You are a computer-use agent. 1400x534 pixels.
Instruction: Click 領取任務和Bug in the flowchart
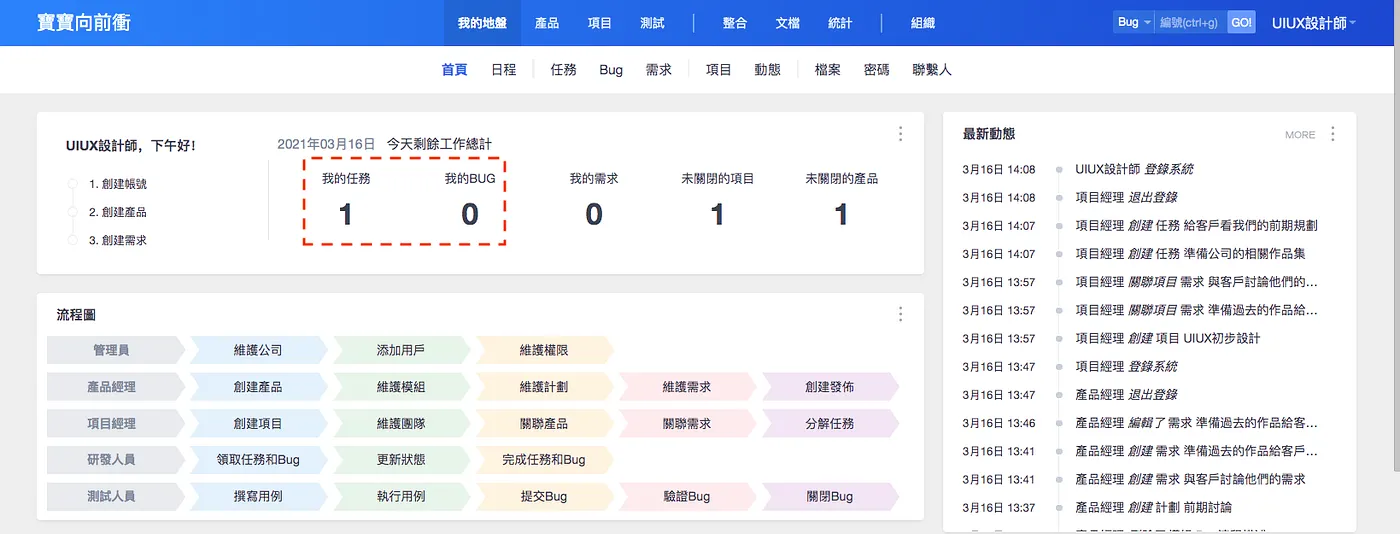[258, 460]
